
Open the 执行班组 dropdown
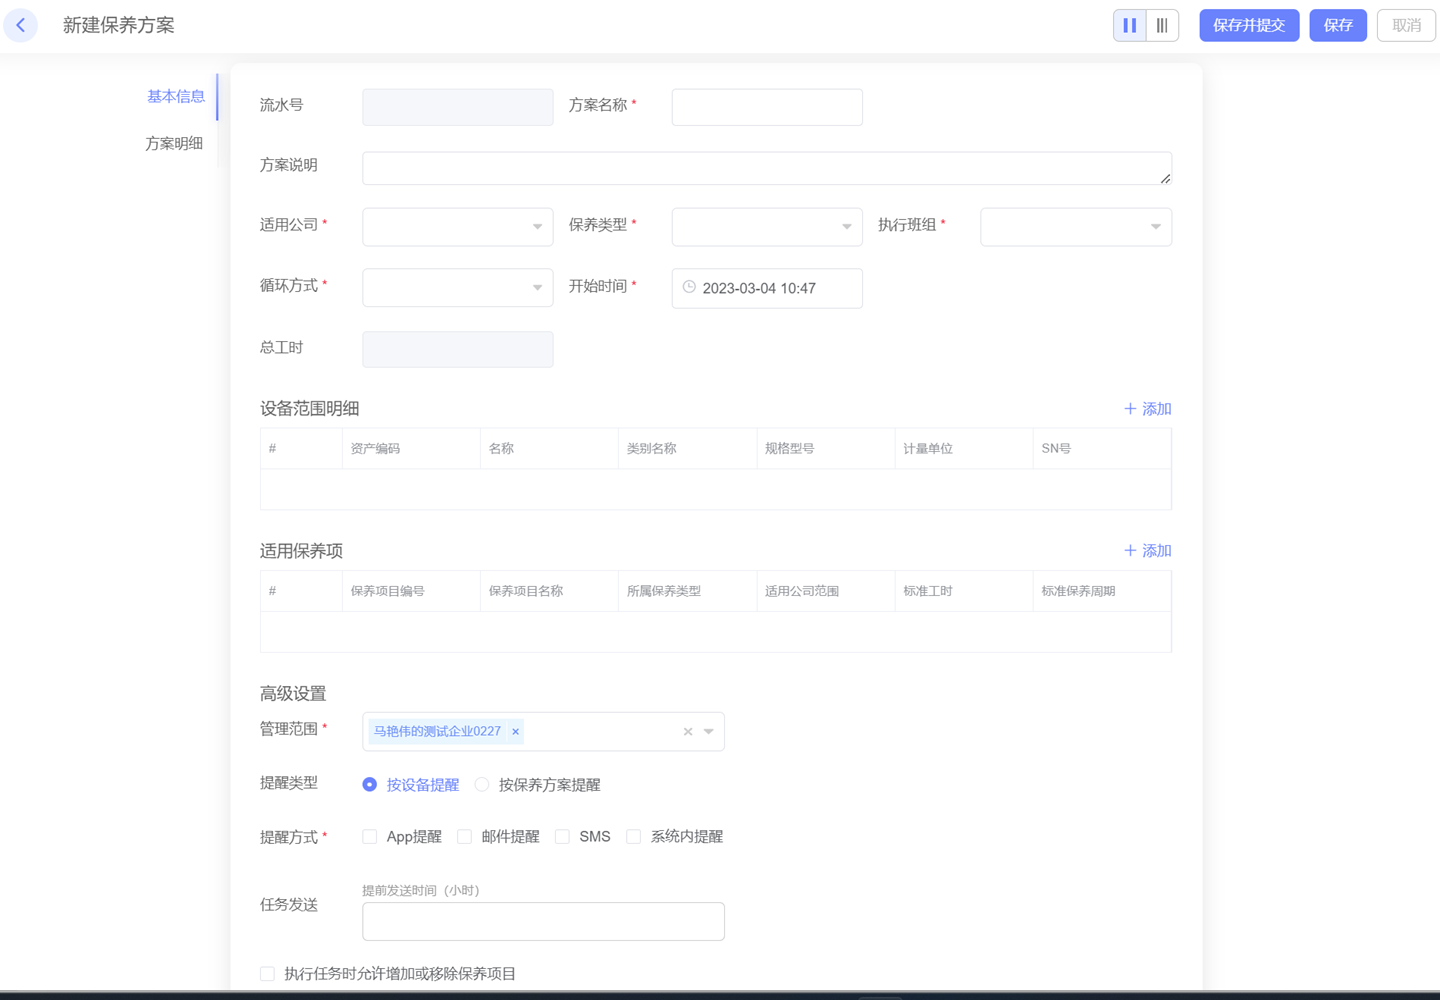pyautogui.click(x=1076, y=227)
